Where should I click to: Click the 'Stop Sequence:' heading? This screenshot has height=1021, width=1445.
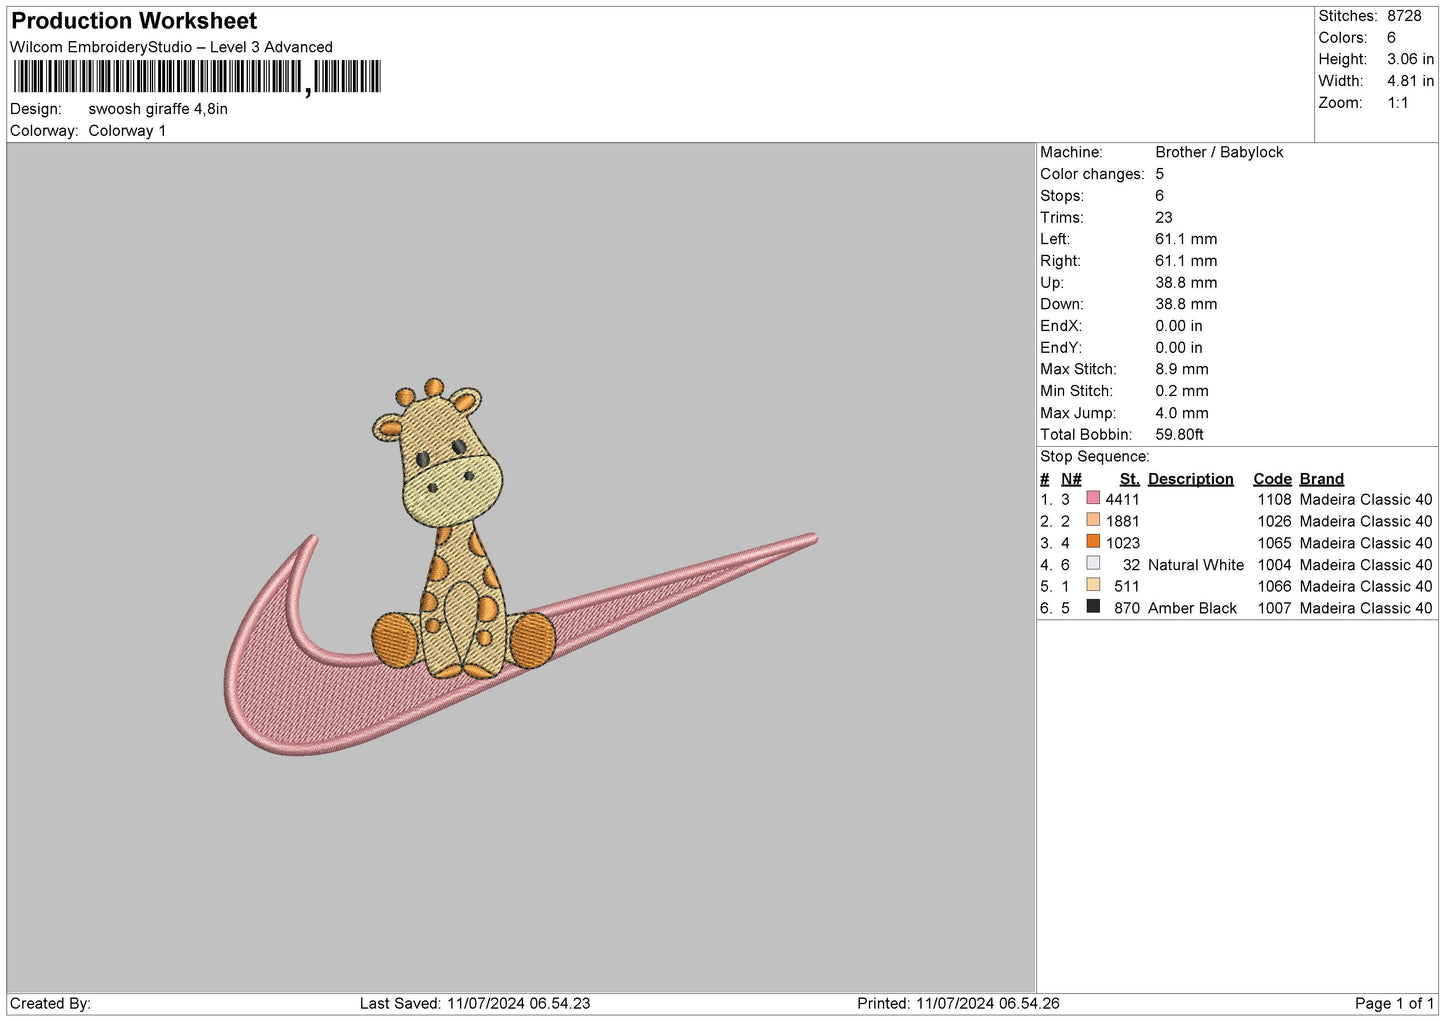(x=1094, y=457)
